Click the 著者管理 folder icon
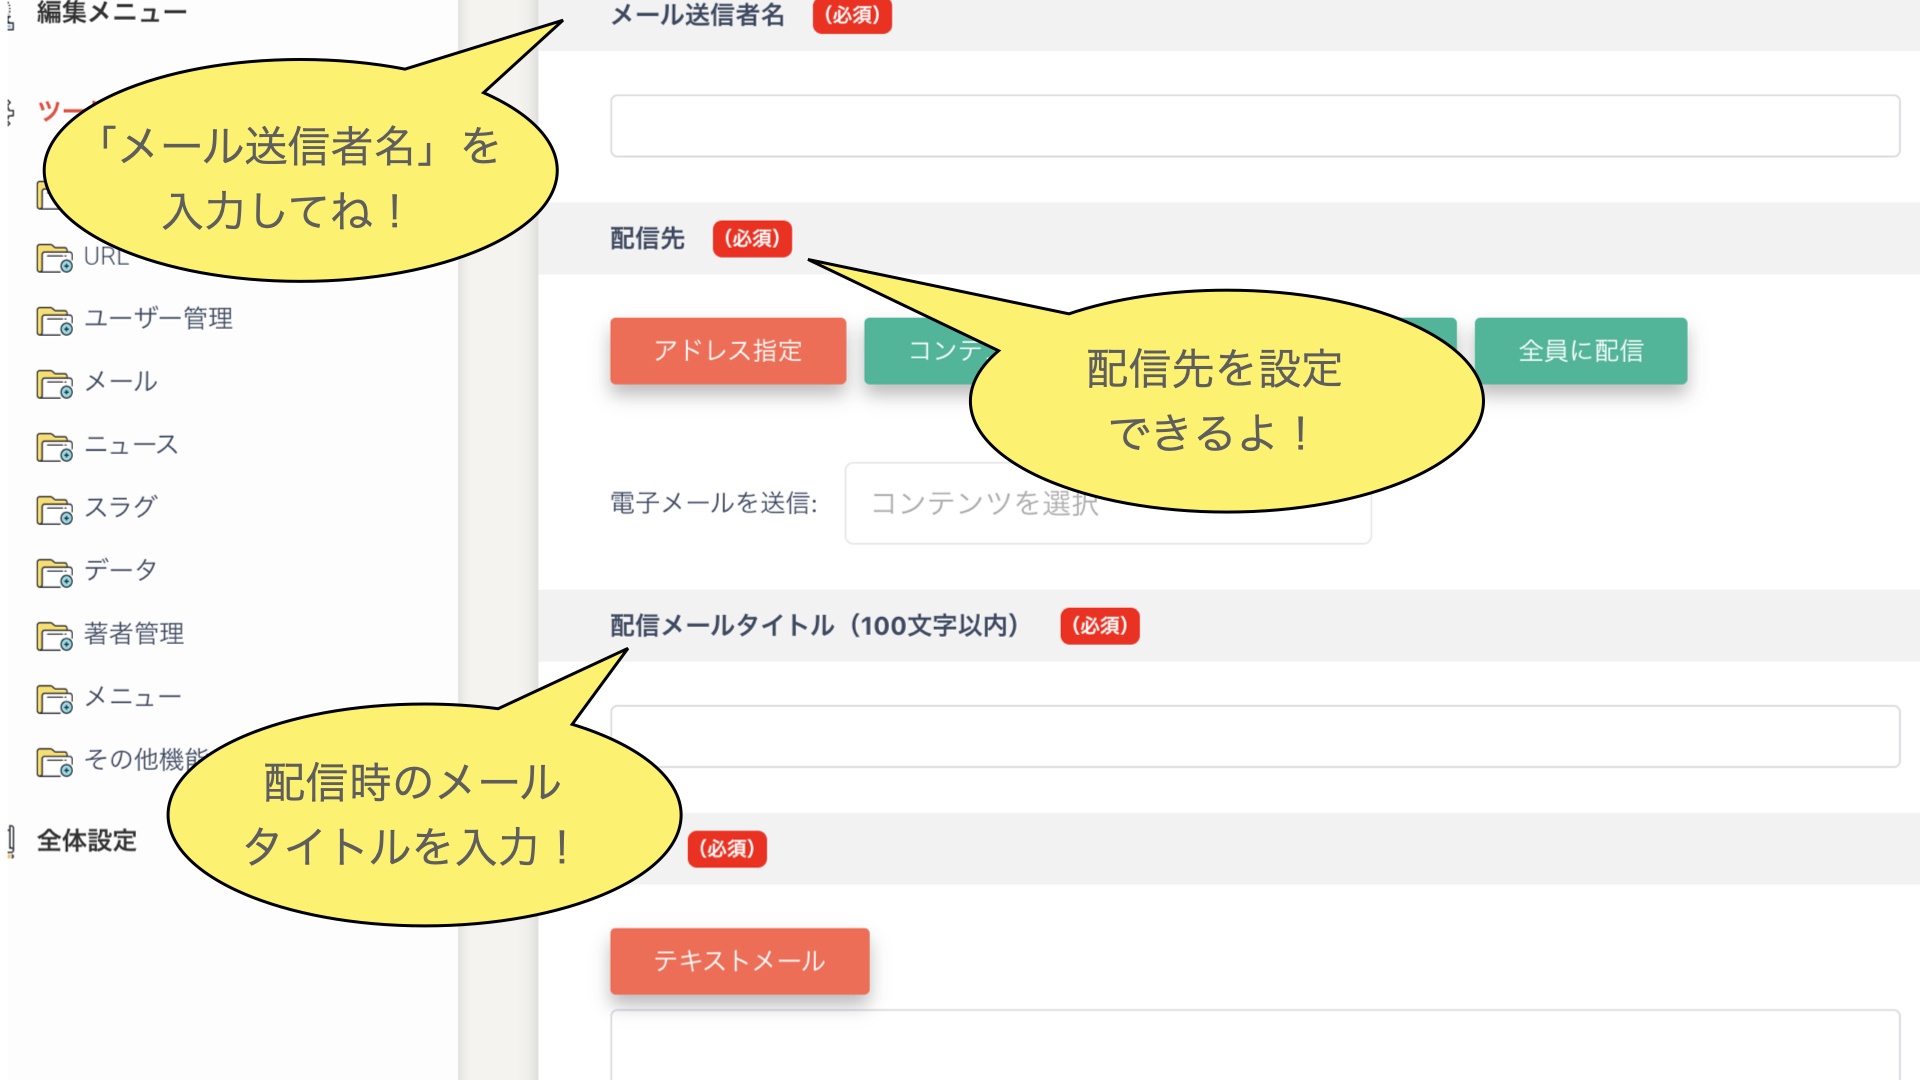This screenshot has height=1080, width=1920. click(x=54, y=636)
